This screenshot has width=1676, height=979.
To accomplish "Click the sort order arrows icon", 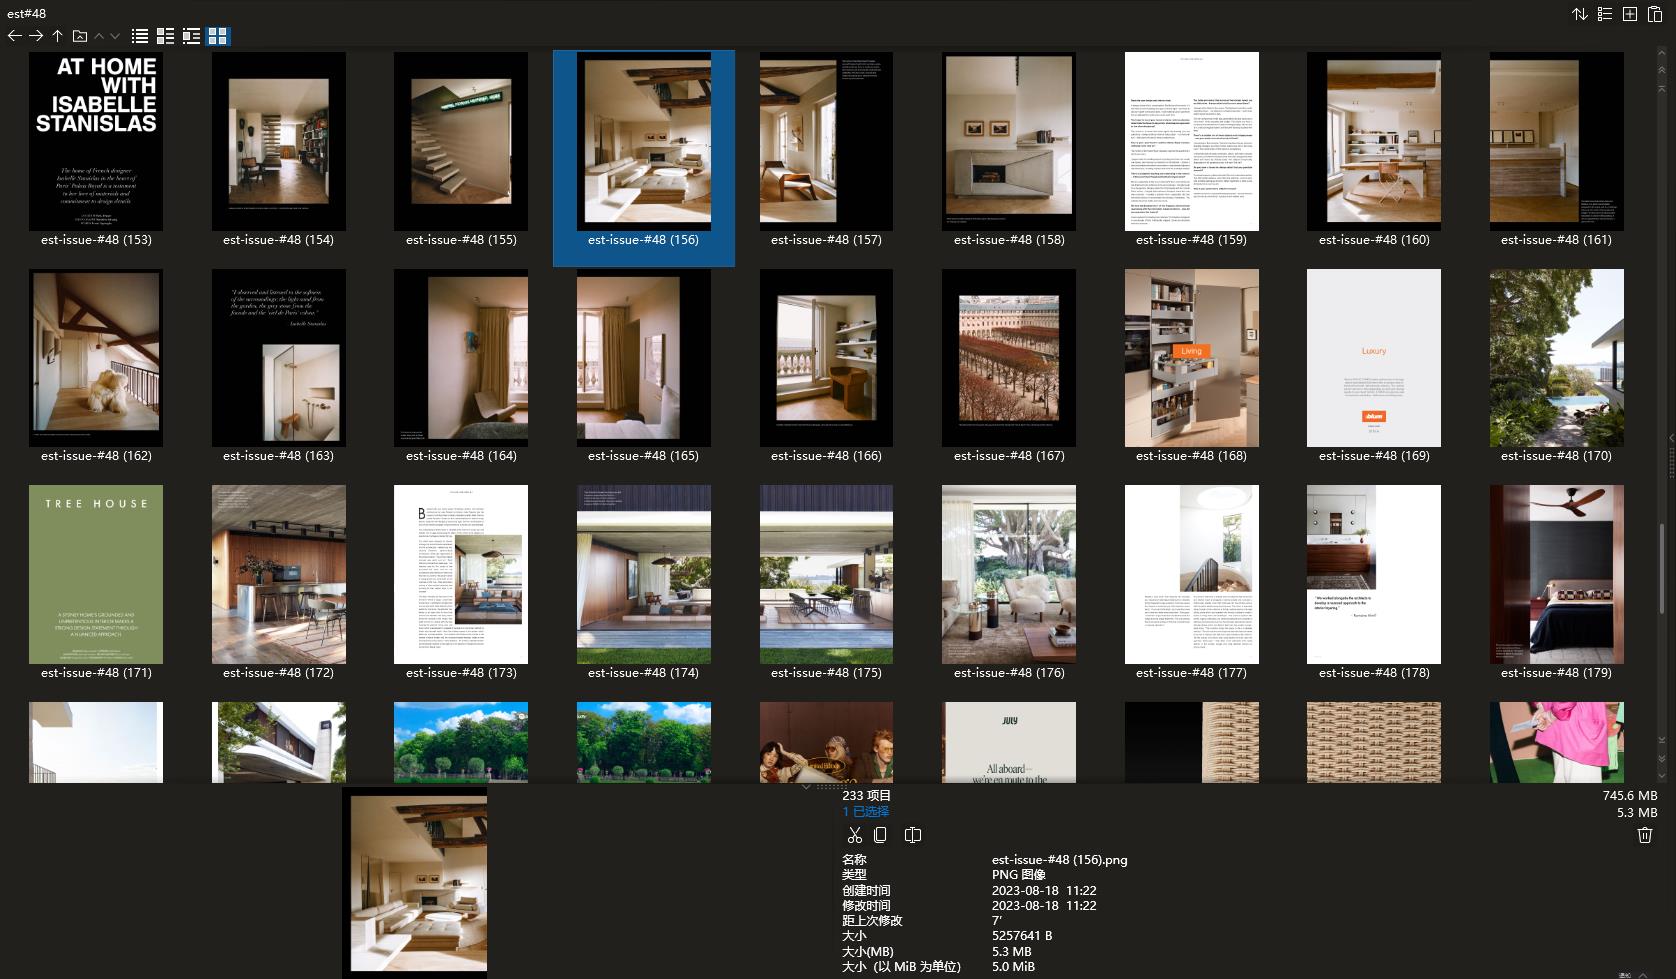I will pos(1580,14).
